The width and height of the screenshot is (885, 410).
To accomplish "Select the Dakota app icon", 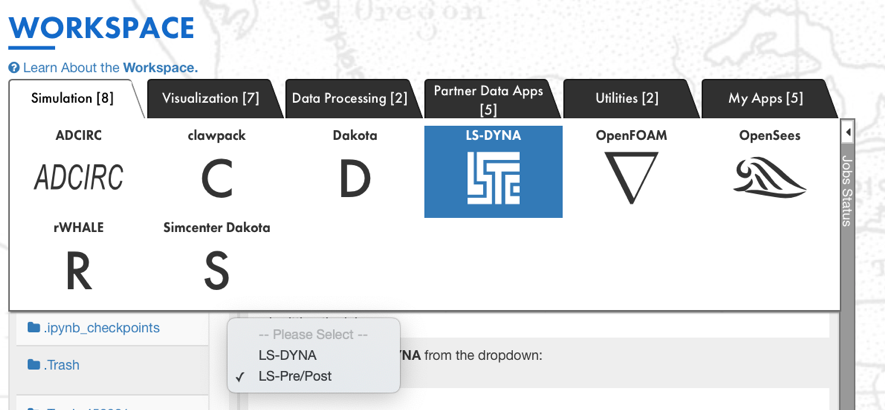I will pyautogui.click(x=354, y=178).
